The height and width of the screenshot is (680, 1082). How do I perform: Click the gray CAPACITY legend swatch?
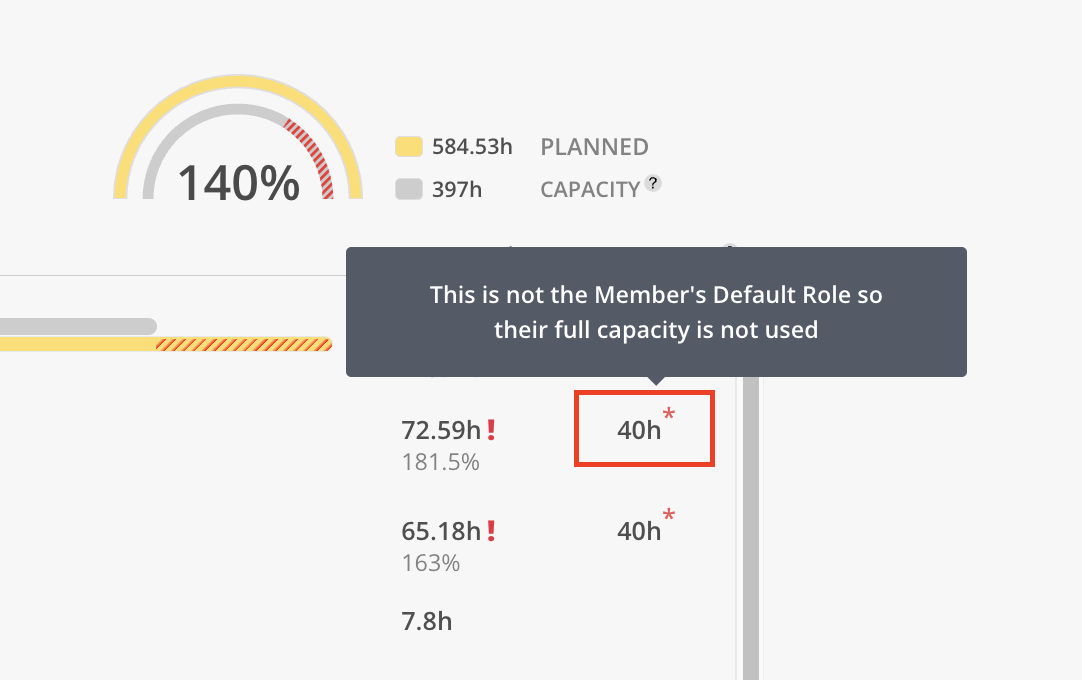[x=409, y=189]
